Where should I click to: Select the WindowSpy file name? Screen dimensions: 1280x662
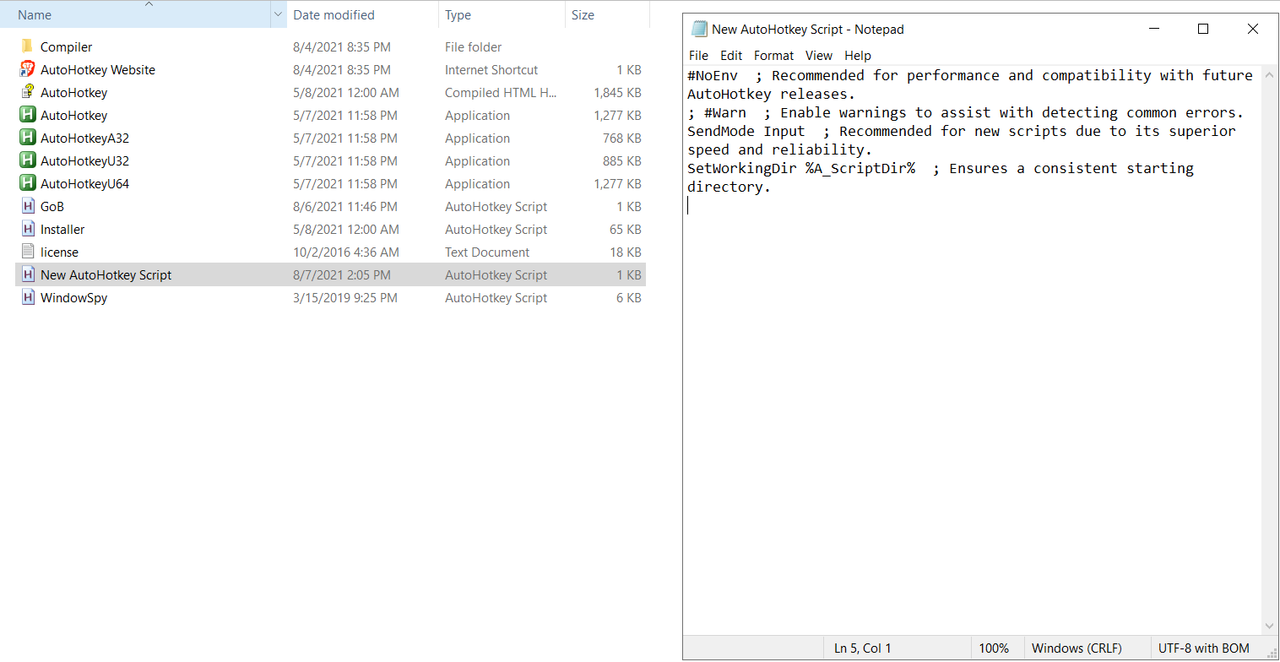(x=74, y=298)
